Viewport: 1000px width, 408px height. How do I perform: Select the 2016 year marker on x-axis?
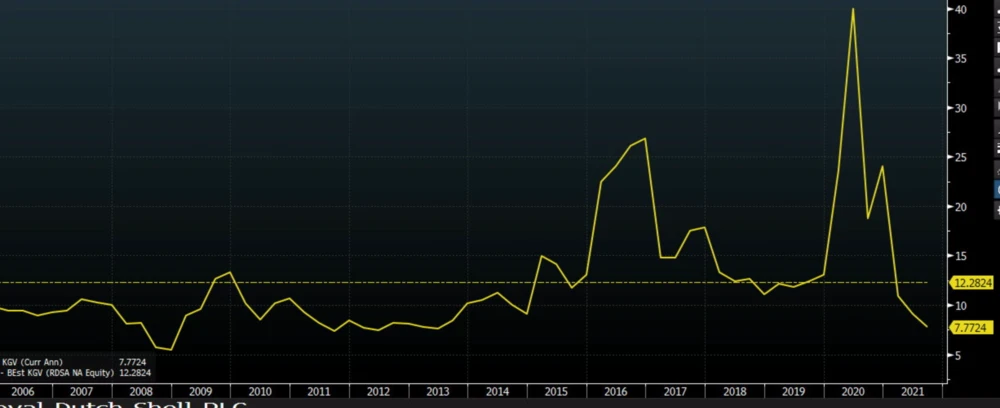[x=616, y=392]
